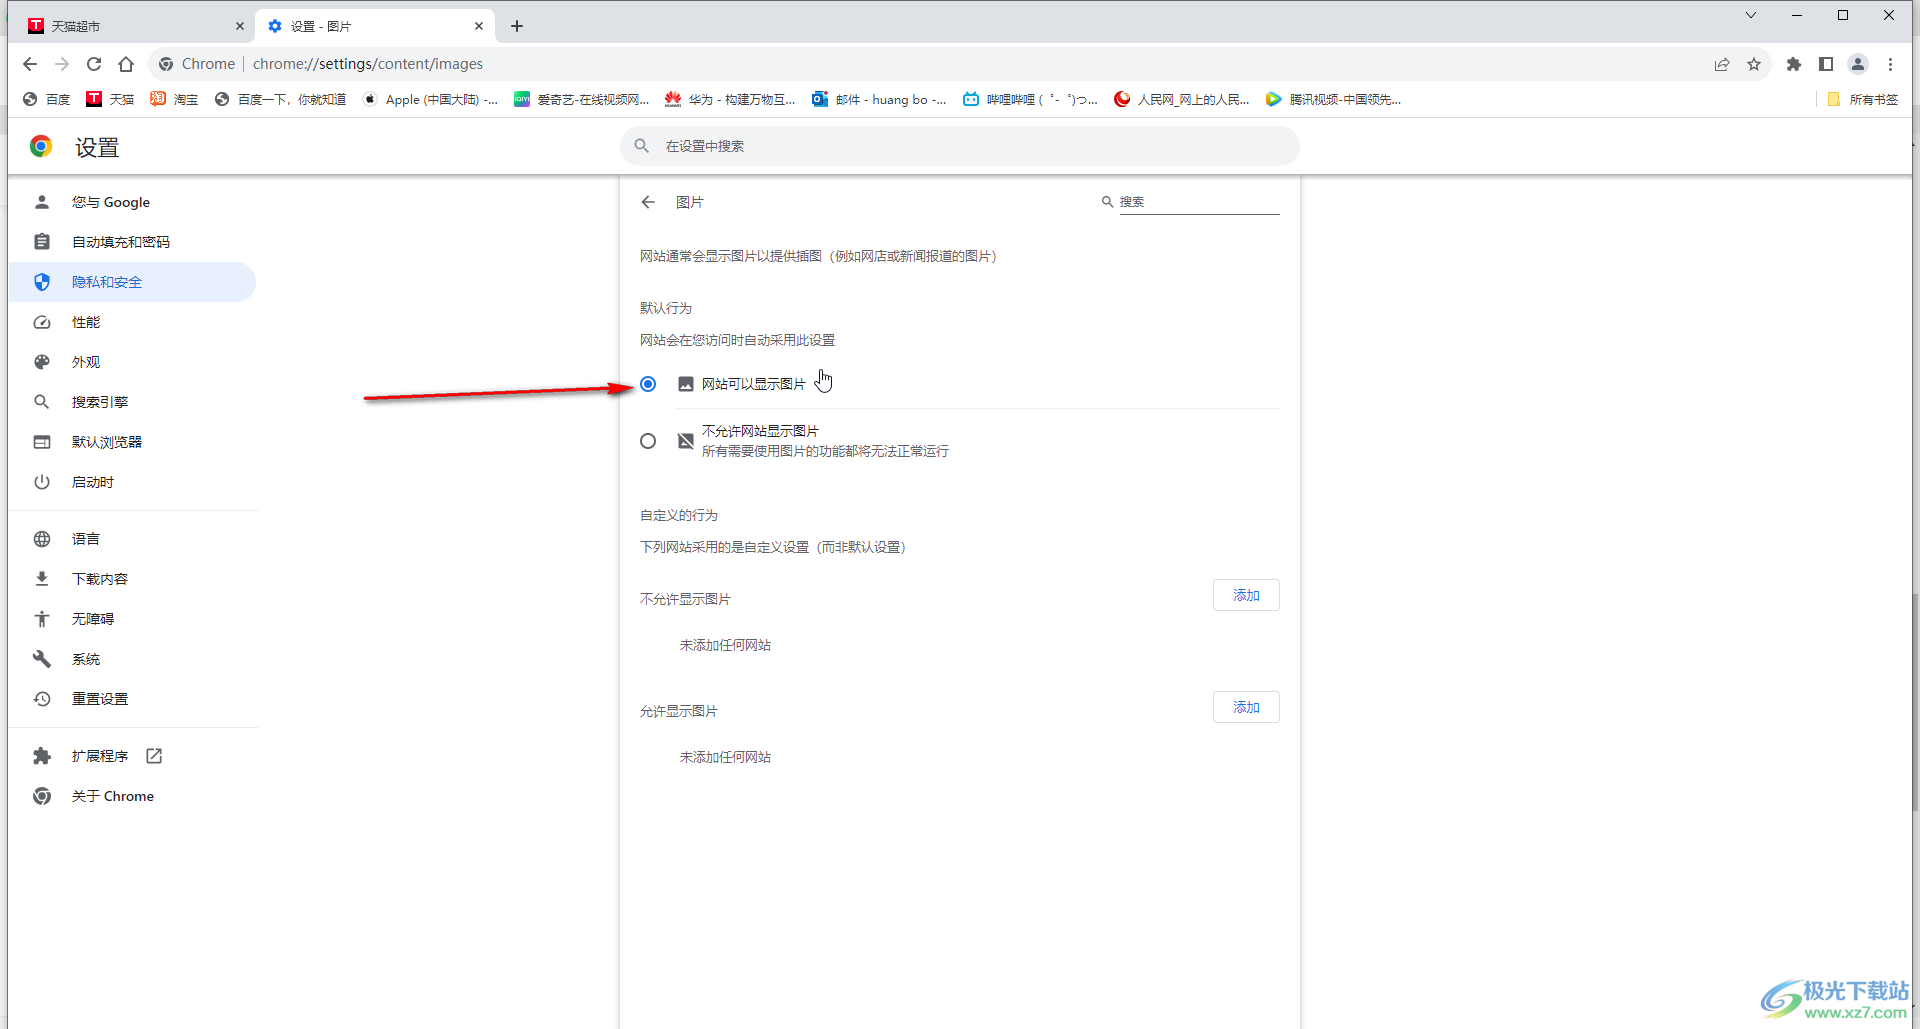
Task: Open 默认浏览器 settings section
Action: [x=132, y=442]
